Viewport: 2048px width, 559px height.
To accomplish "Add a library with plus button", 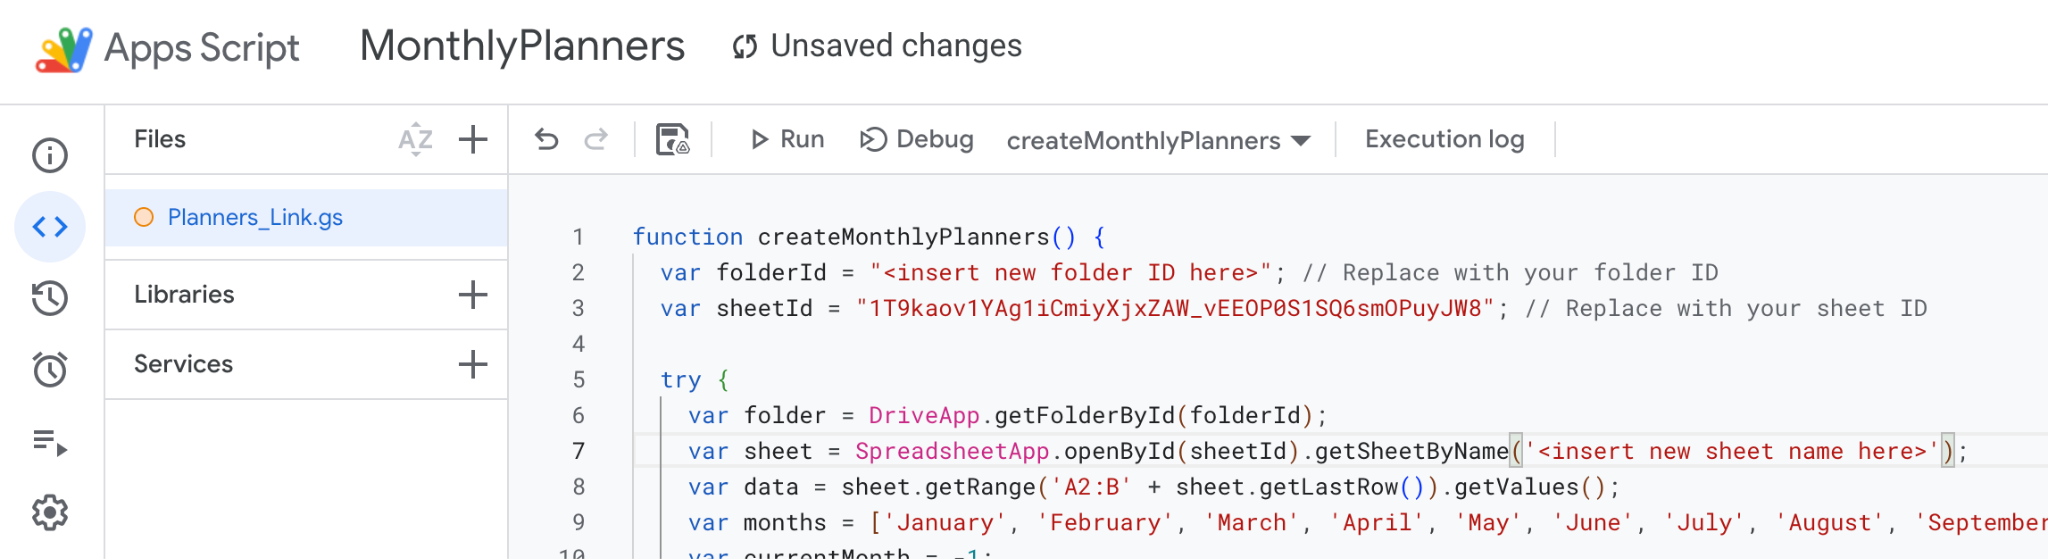I will pyautogui.click(x=473, y=295).
